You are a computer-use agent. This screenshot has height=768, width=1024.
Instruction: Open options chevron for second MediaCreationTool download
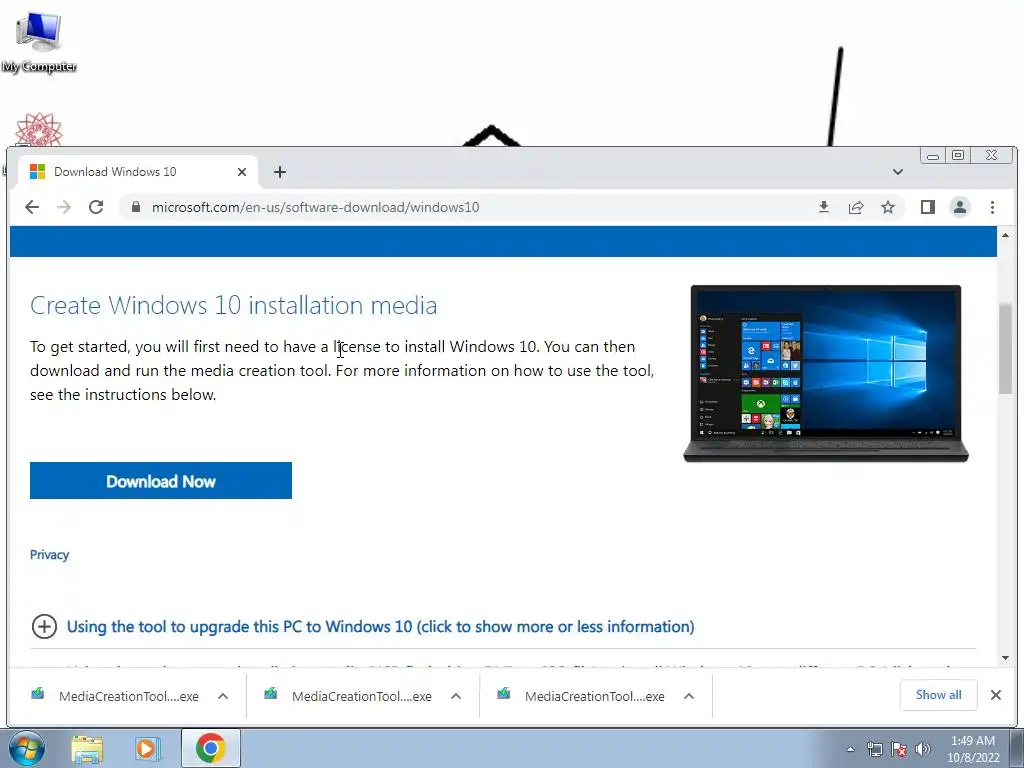pyautogui.click(x=456, y=696)
